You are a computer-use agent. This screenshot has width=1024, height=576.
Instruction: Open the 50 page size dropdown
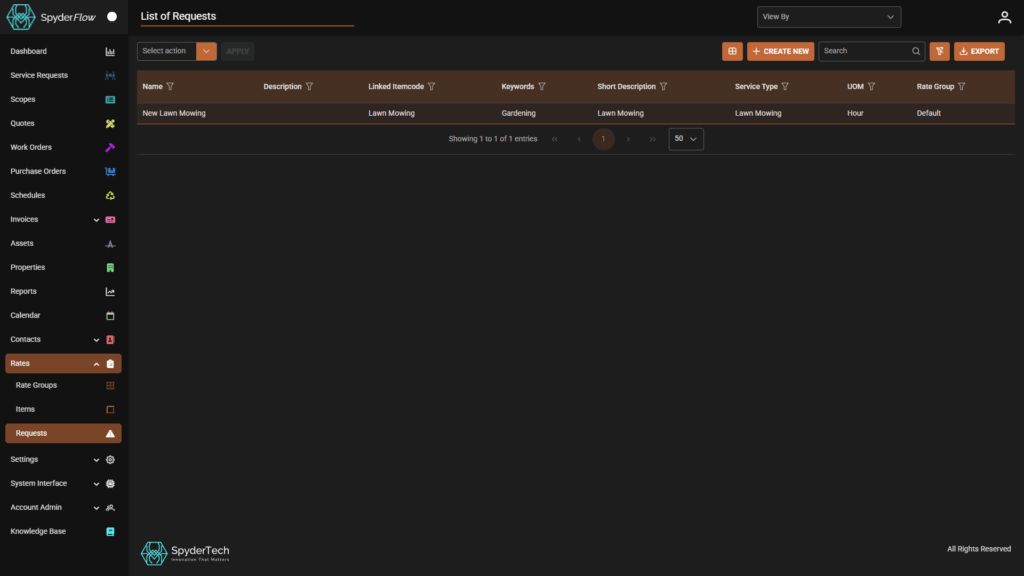pyautogui.click(x=686, y=138)
